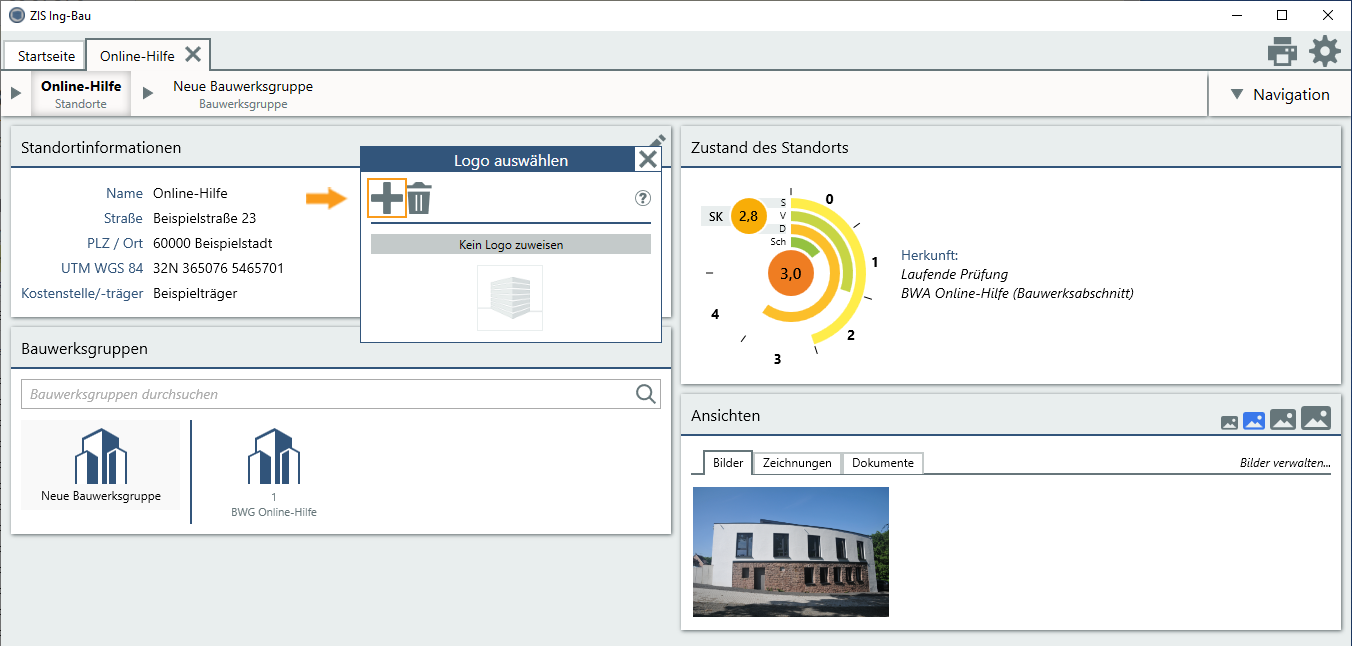
Task: Click the Kein Logo zuweisen button
Action: coord(510,245)
